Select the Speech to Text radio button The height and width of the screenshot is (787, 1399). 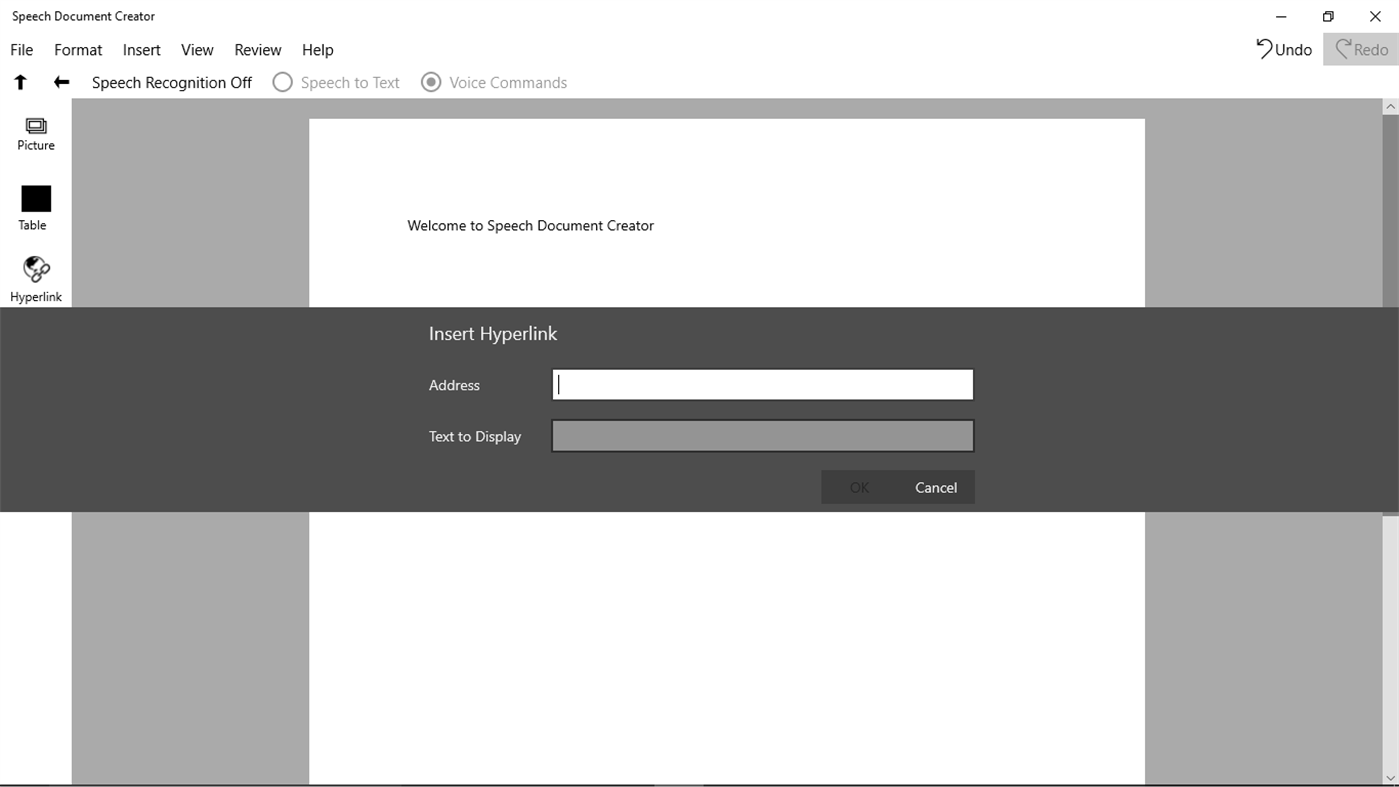click(282, 82)
